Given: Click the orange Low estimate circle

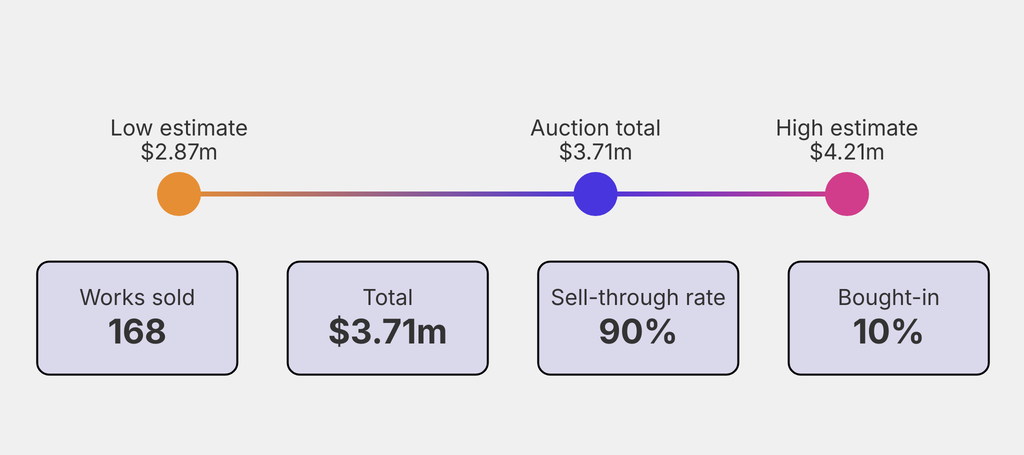Looking at the screenshot, I should (x=179, y=194).
